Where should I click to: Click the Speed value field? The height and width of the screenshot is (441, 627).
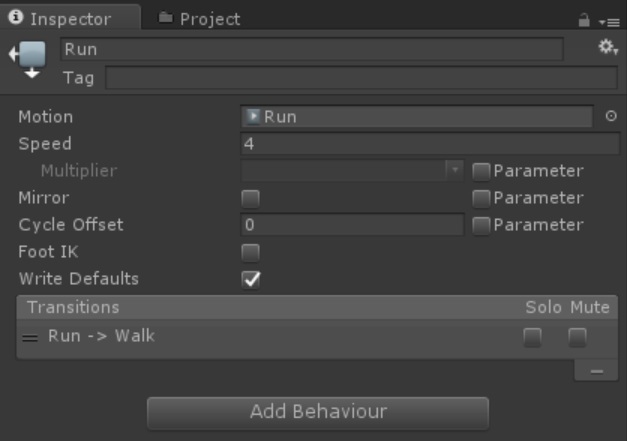[430, 144]
